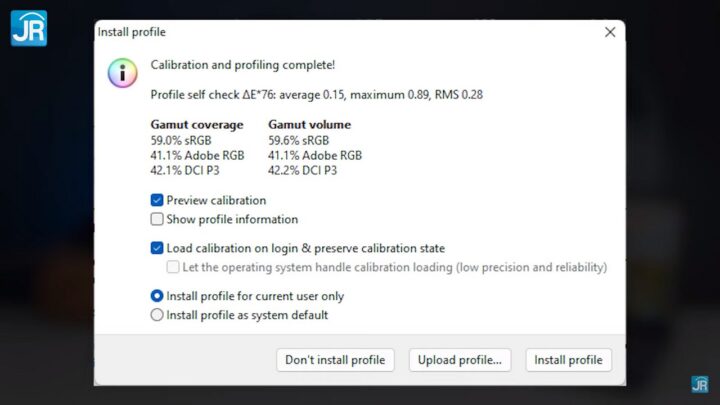Screen dimensions: 720x405
Task: Click the Gamut coverage heading
Action: click(x=196, y=125)
